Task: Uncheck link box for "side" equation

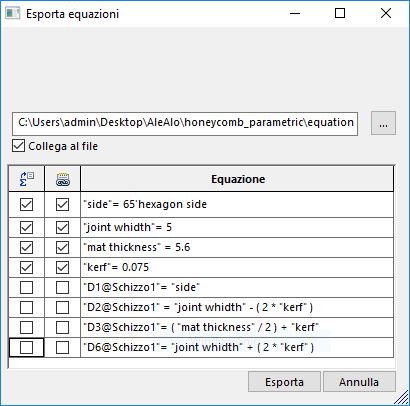Action: [x=62, y=204]
